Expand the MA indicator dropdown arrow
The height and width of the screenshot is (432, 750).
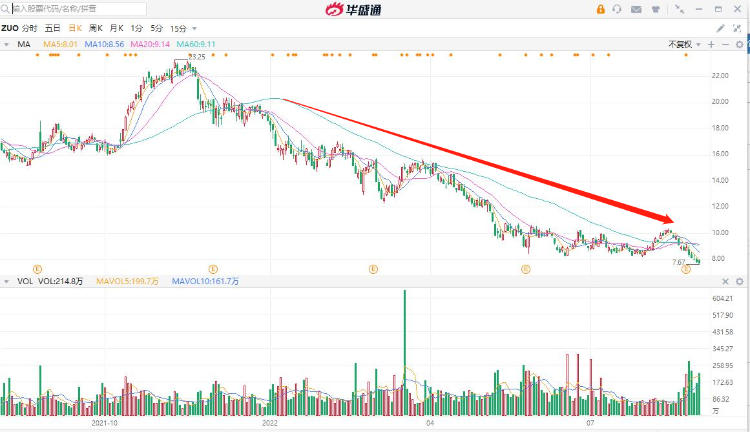pyautogui.click(x=8, y=45)
